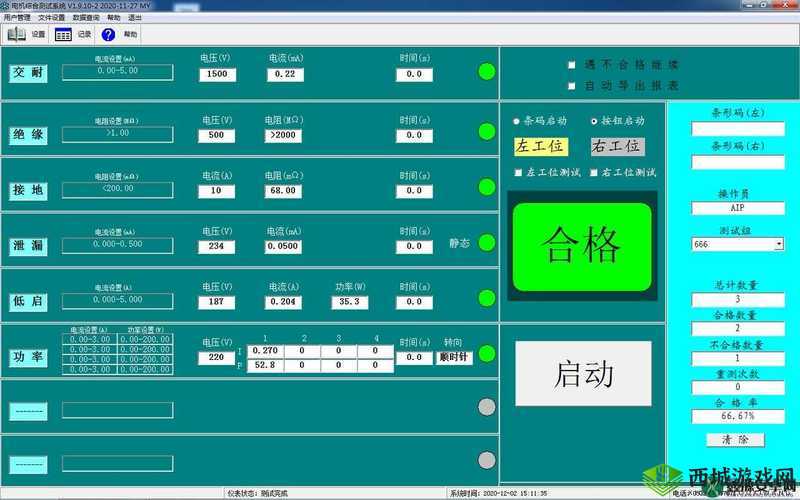Click the upper gray indicator of empty row
The height and width of the screenshot is (500, 800).
click(487, 407)
